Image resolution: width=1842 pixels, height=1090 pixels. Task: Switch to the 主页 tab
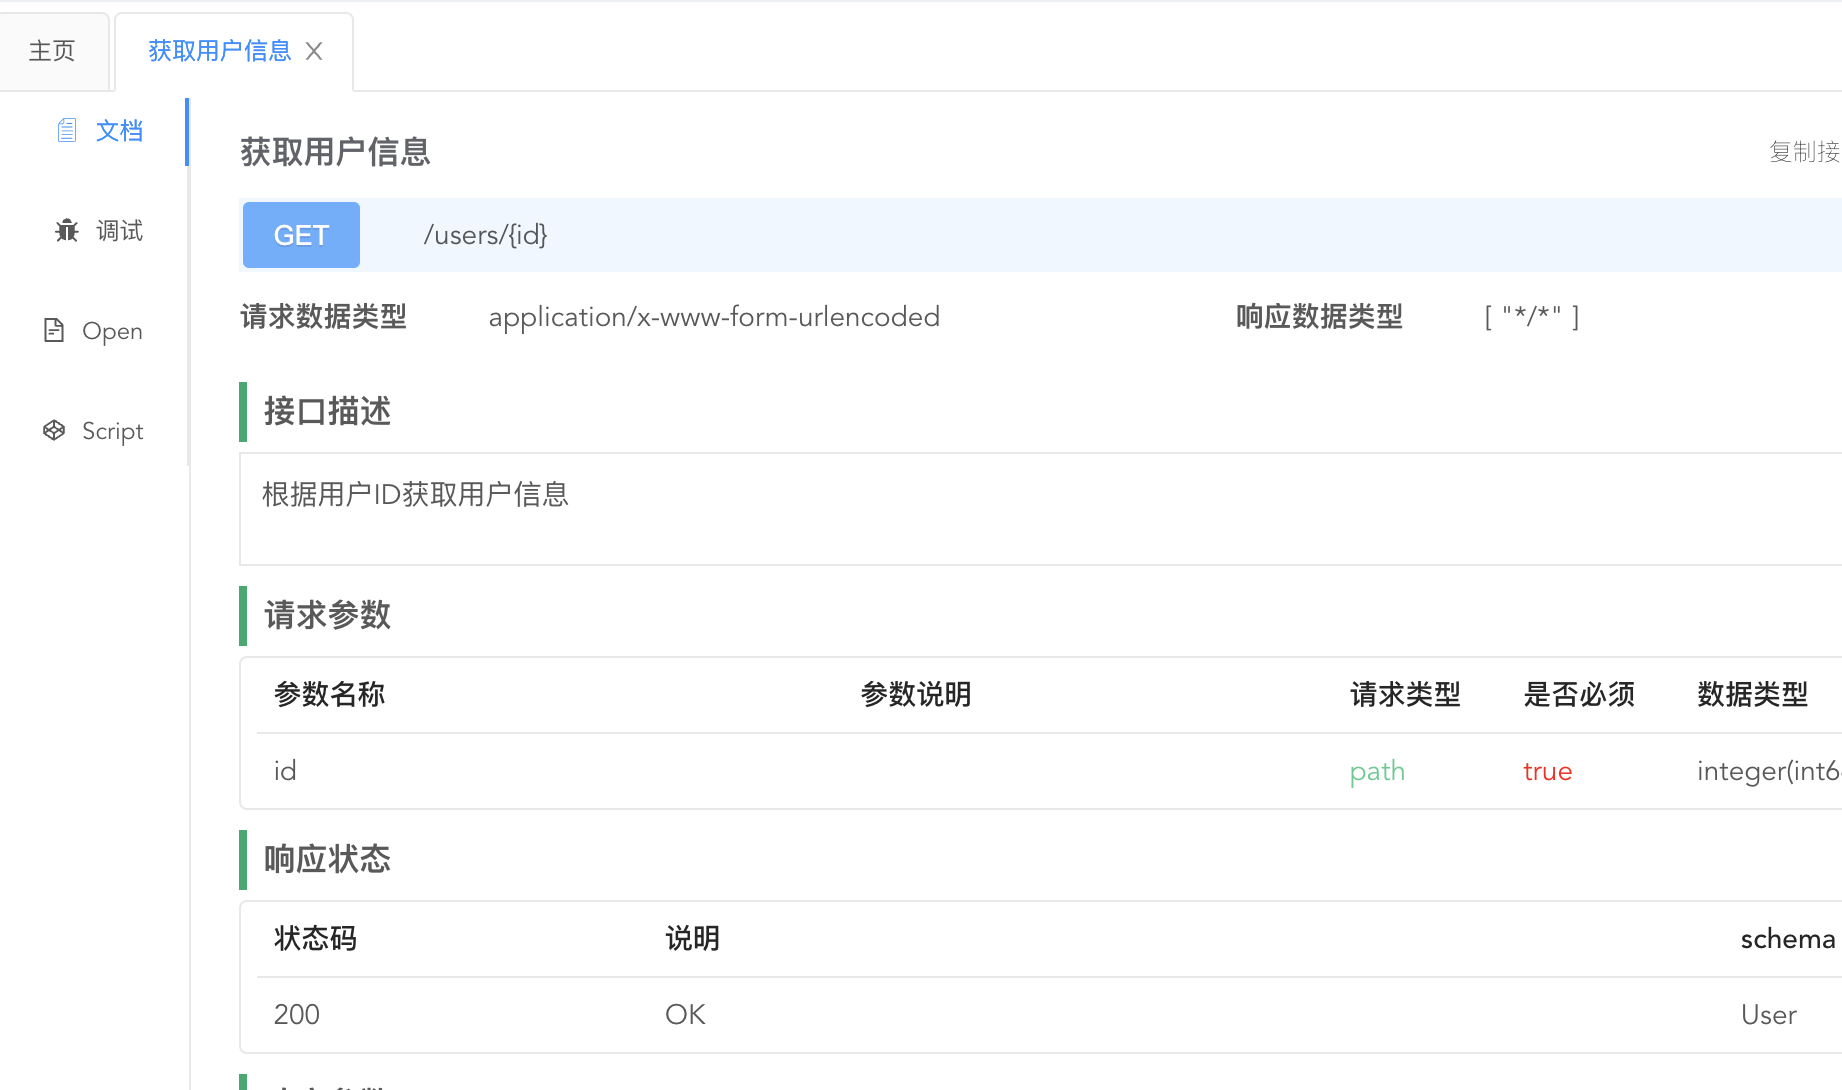[53, 51]
